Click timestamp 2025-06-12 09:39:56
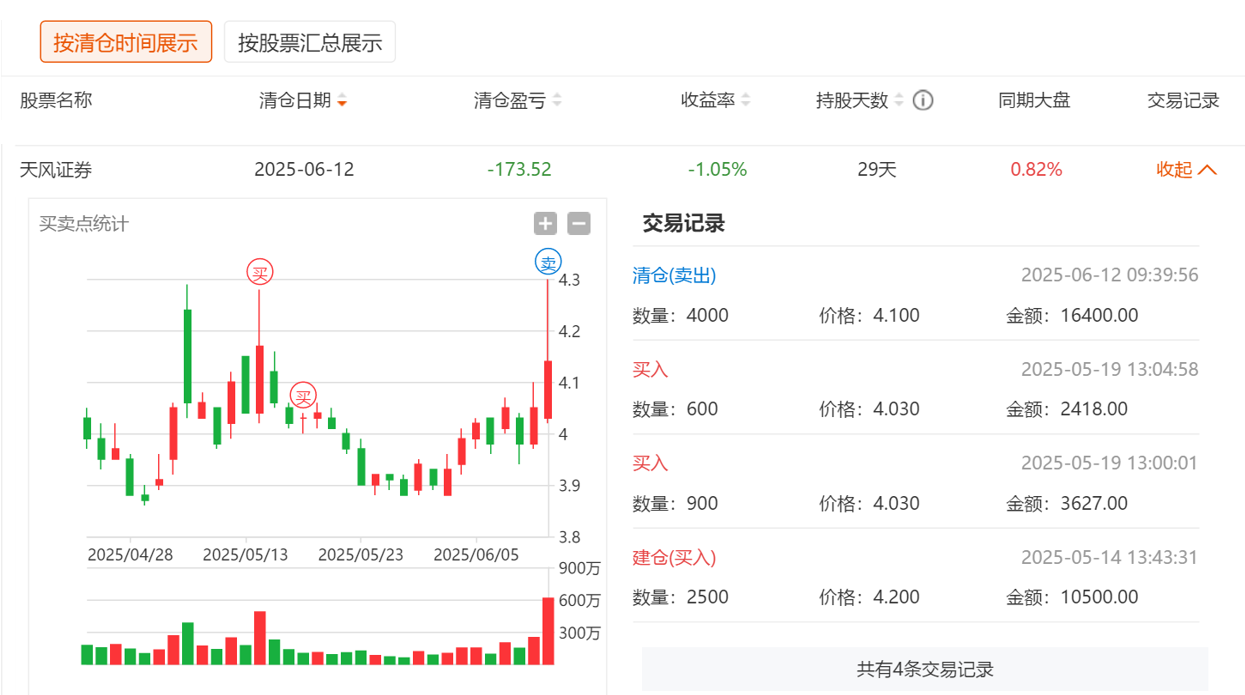 tap(1109, 275)
